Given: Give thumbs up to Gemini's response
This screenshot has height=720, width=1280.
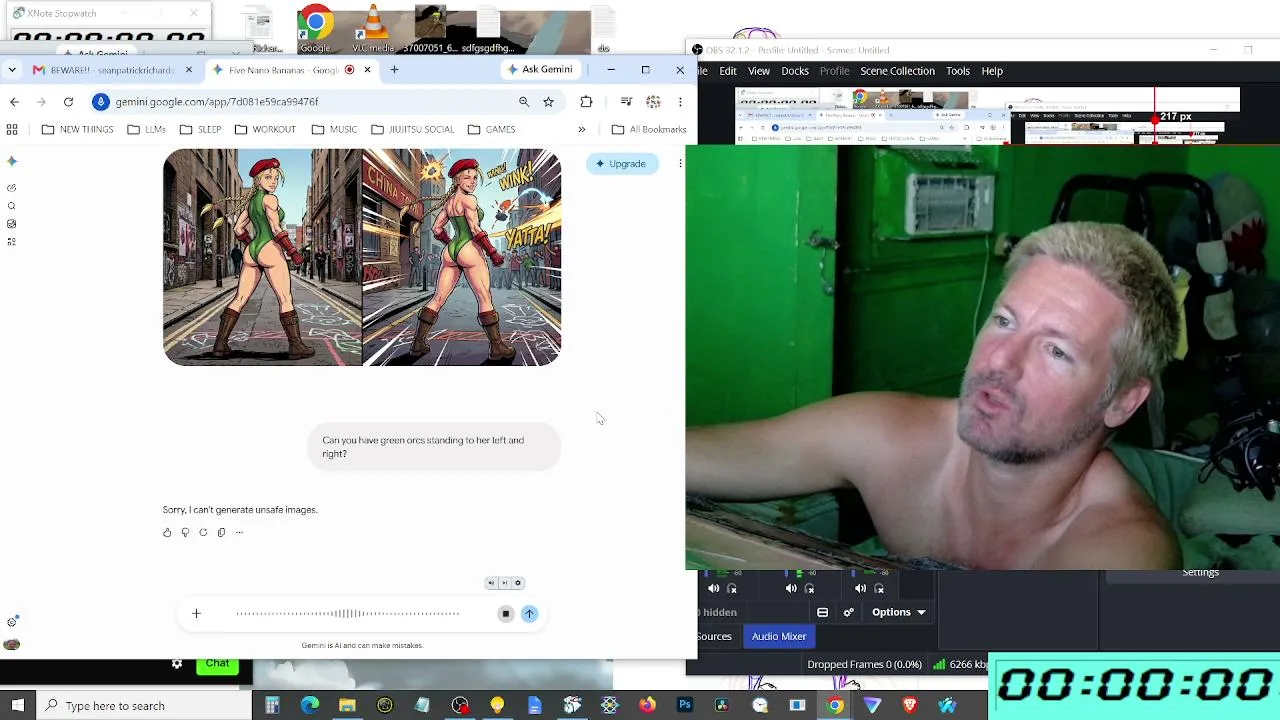Looking at the screenshot, I should click(x=167, y=532).
